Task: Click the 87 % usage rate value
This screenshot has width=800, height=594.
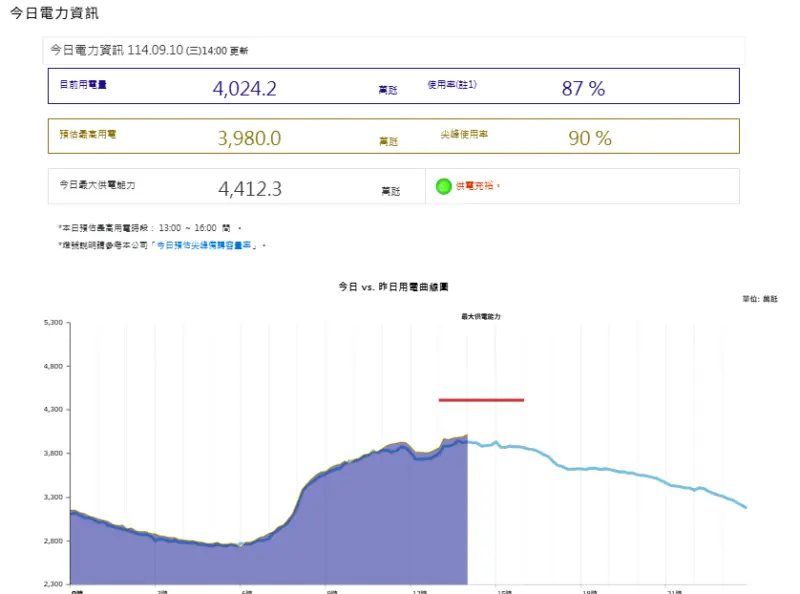Action: click(x=583, y=88)
